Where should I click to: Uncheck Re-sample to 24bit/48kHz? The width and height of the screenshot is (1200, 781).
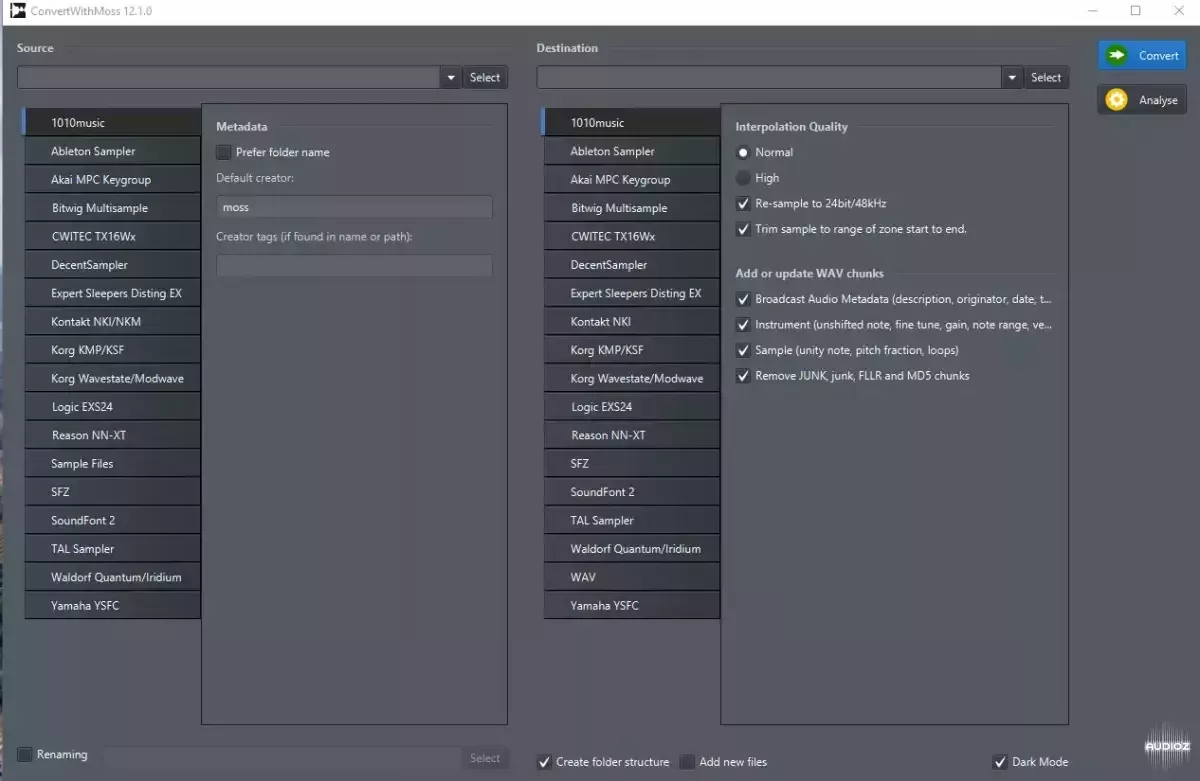pyautogui.click(x=743, y=203)
